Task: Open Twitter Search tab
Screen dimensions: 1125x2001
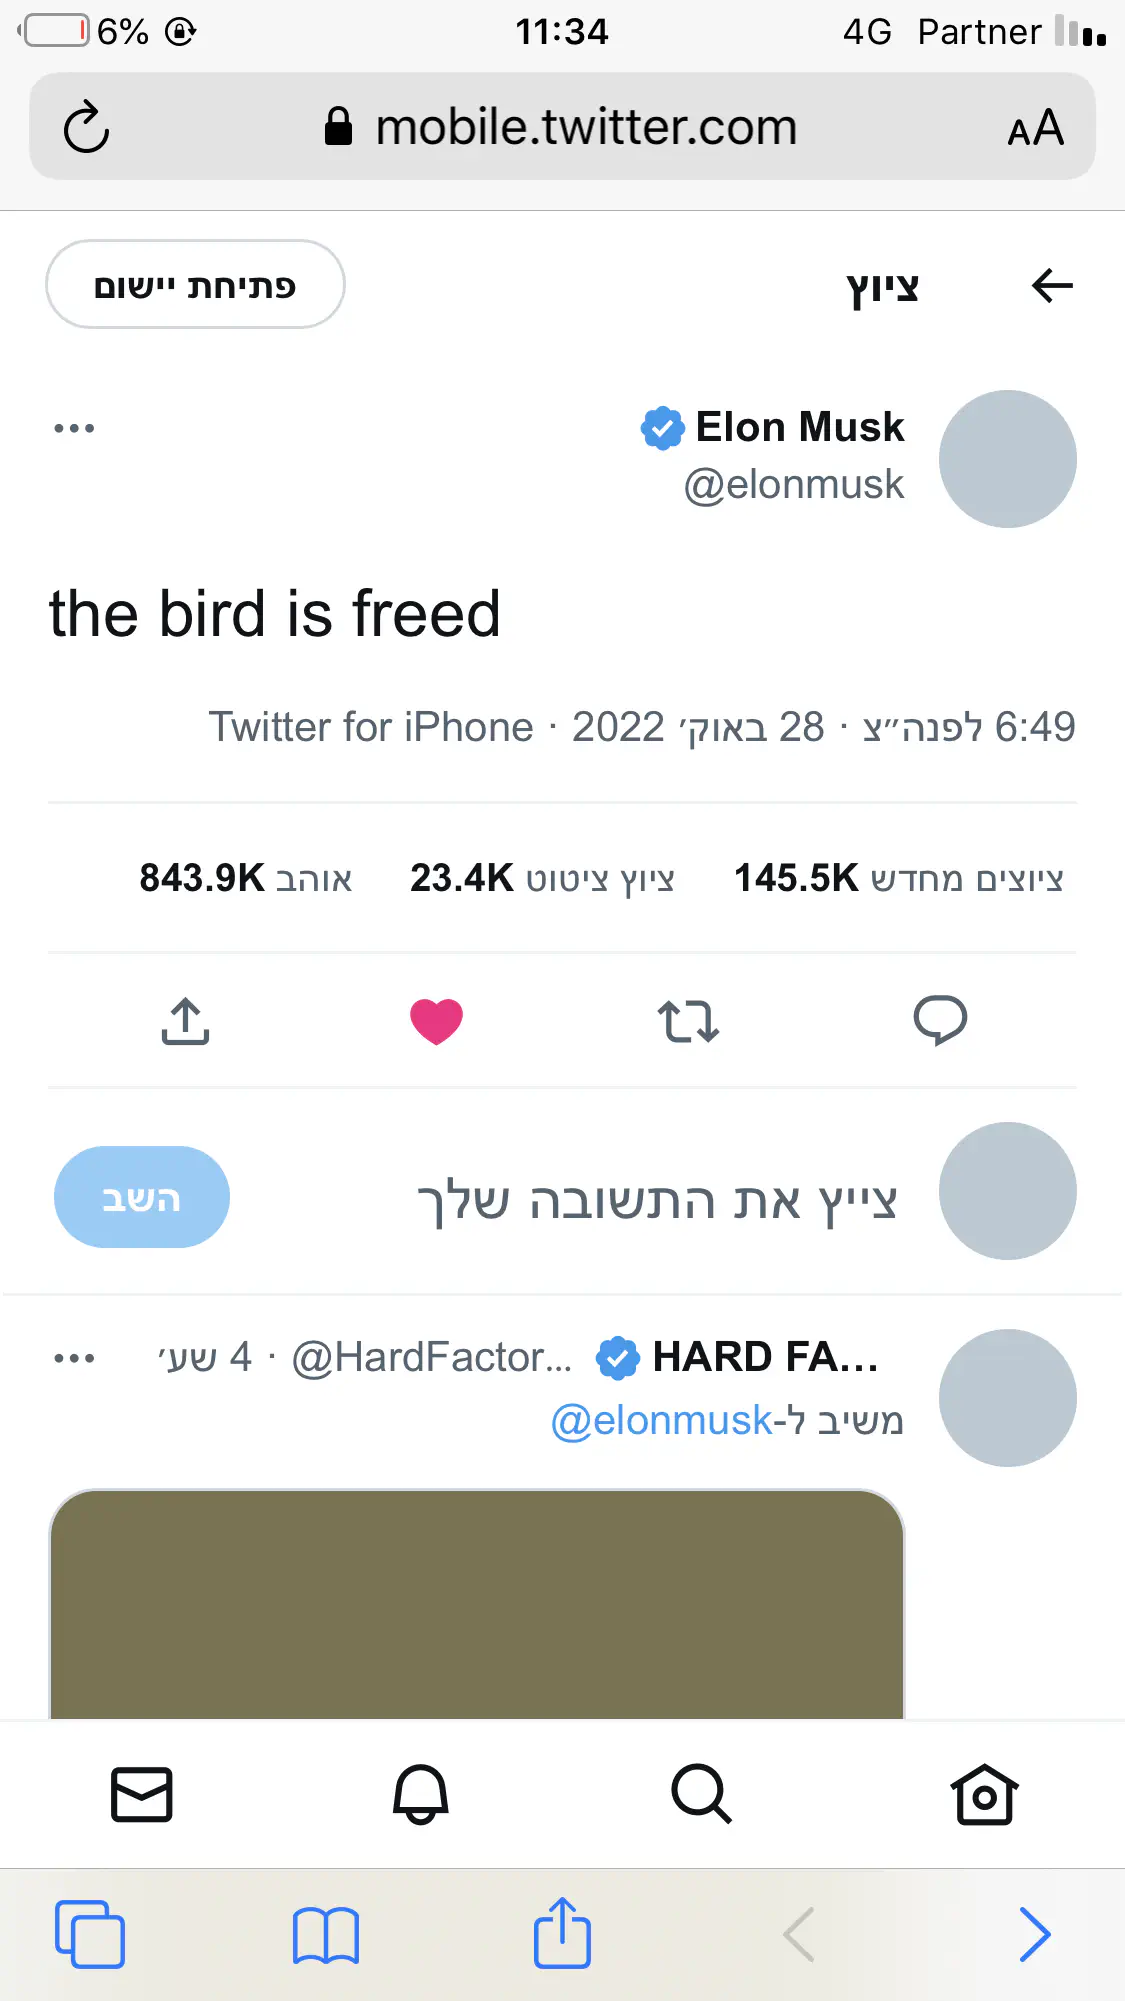Action: click(701, 1794)
